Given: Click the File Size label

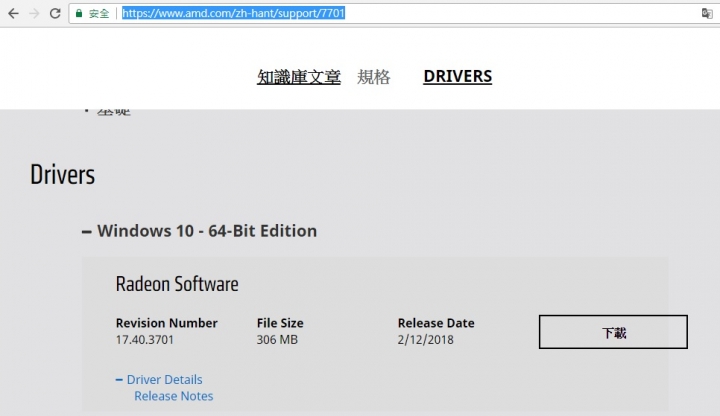Looking at the screenshot, I should tap(280, 323).
